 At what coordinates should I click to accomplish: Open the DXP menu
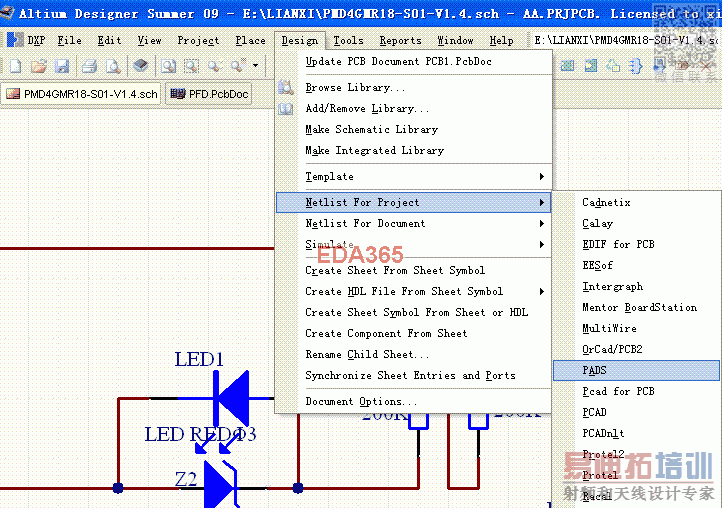pos(36,41)
